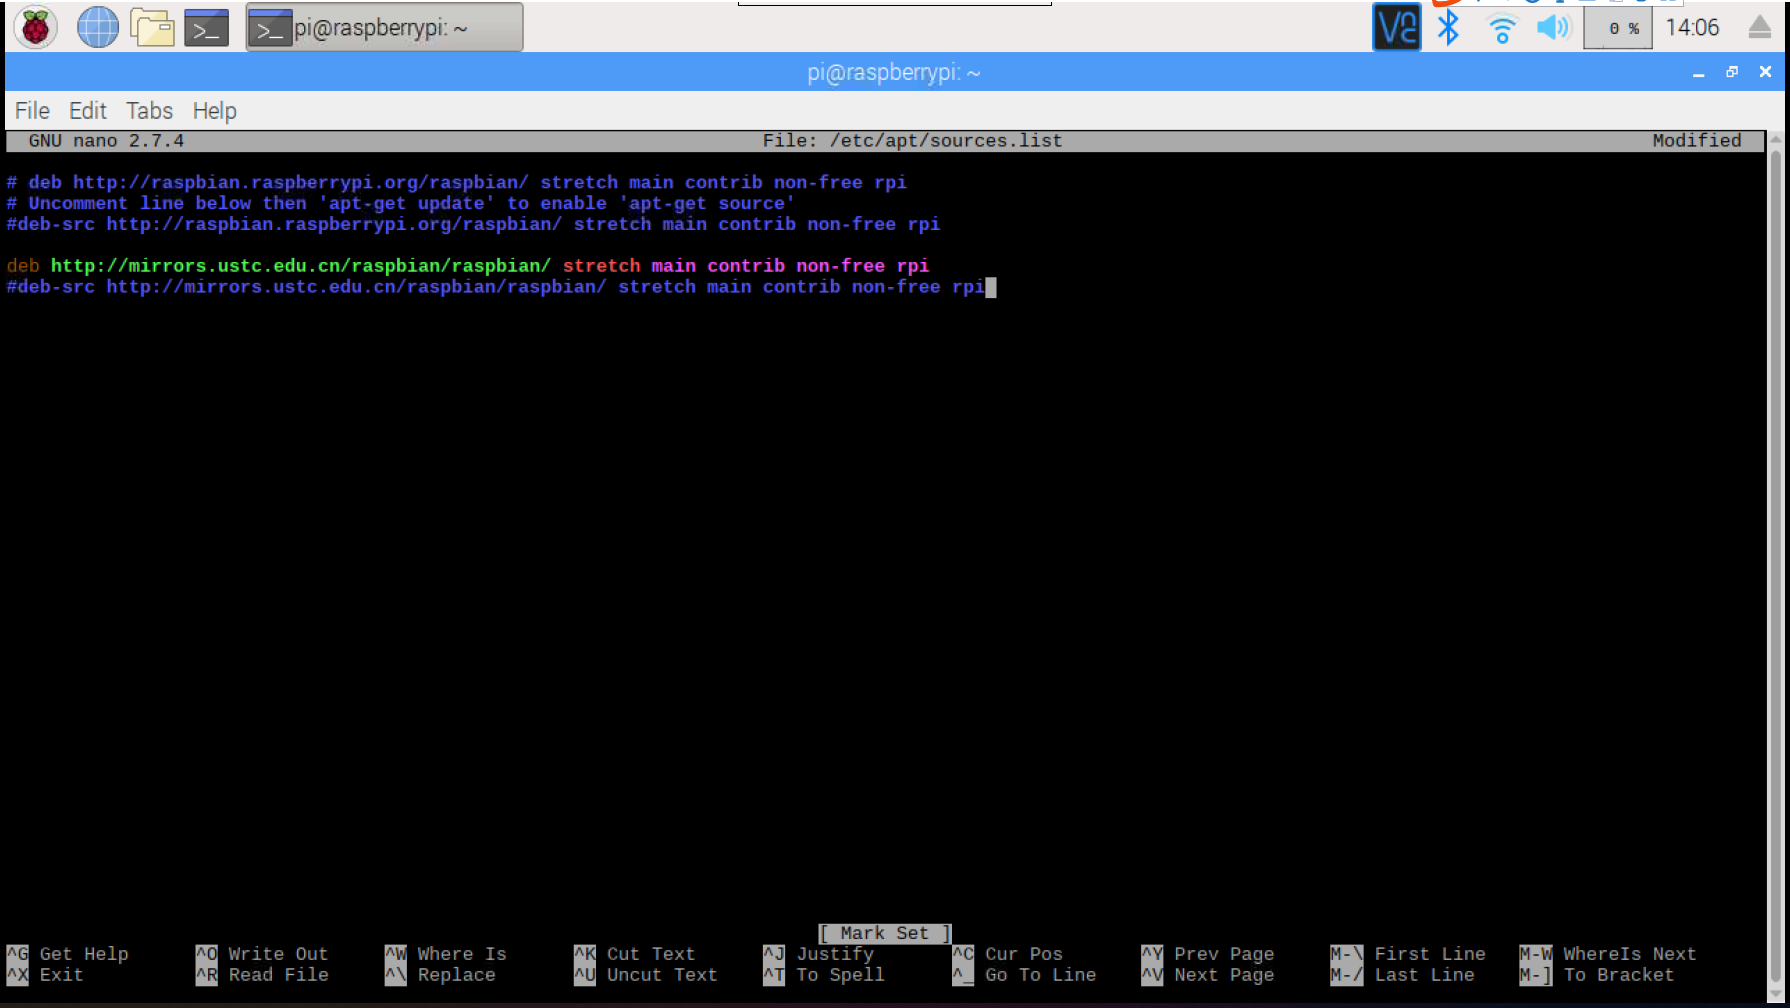Image resolution: width=1790 pixels, height=1008 pixels.
Task: Click the 'File: /etc/apt/sources.list' title text
Action: tap(912, 141)
